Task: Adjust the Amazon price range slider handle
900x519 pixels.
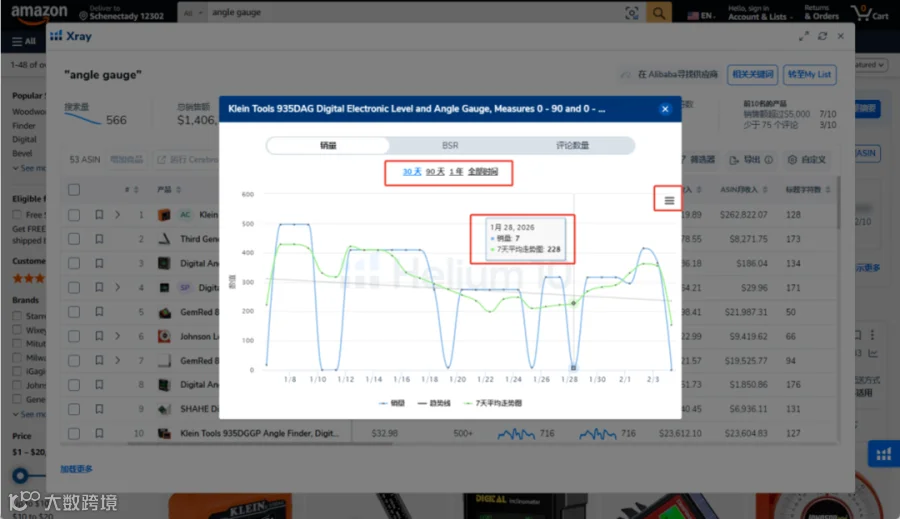Action: coord(21,475)
